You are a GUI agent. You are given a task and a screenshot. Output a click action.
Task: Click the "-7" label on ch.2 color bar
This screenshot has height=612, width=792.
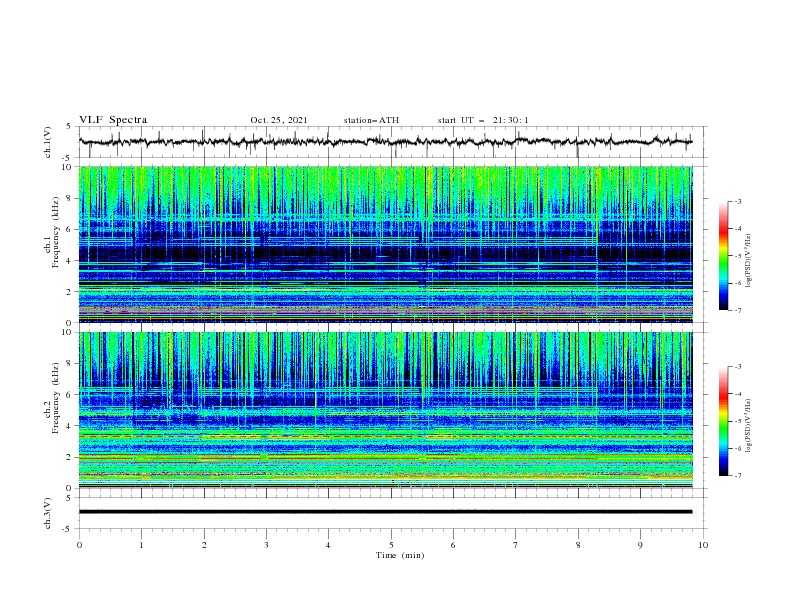click(738, 476)
